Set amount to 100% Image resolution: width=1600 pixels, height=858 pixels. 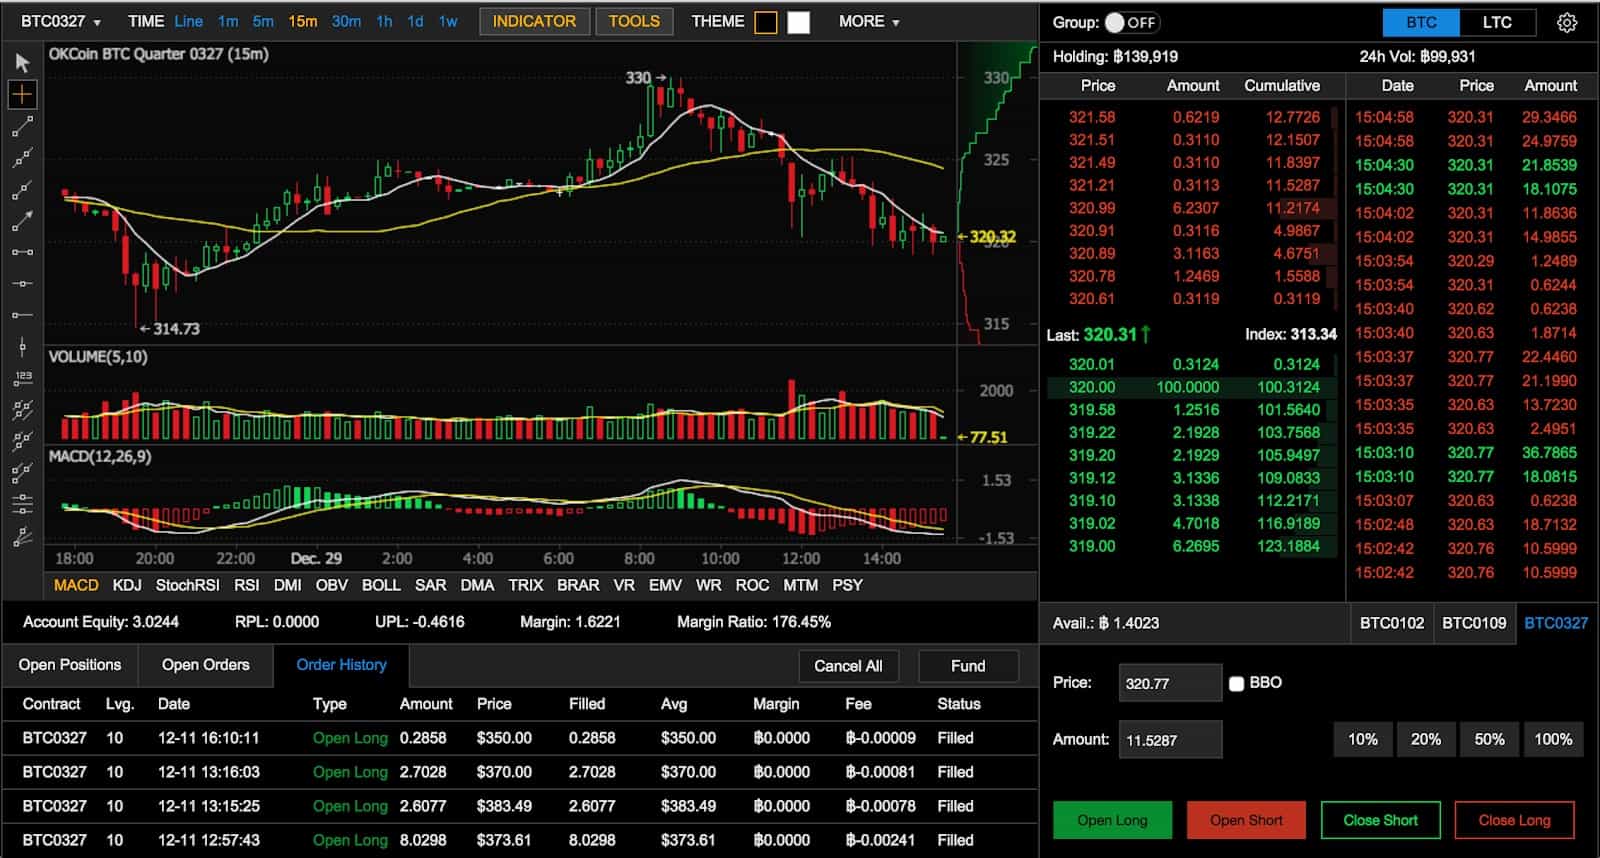1553,739
